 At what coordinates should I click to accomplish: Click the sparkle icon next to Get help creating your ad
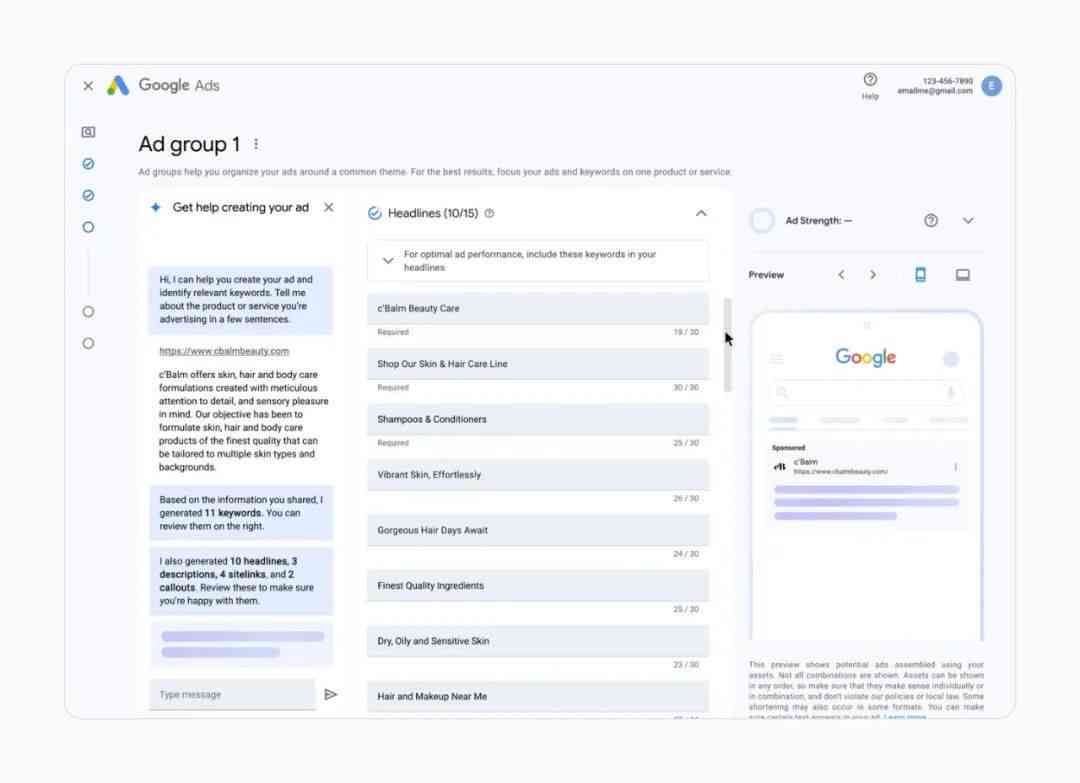tap(156, 207)
